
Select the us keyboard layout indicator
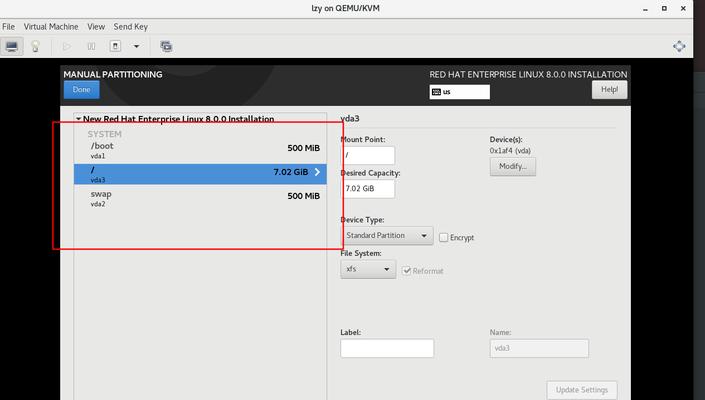click(460, 92)
